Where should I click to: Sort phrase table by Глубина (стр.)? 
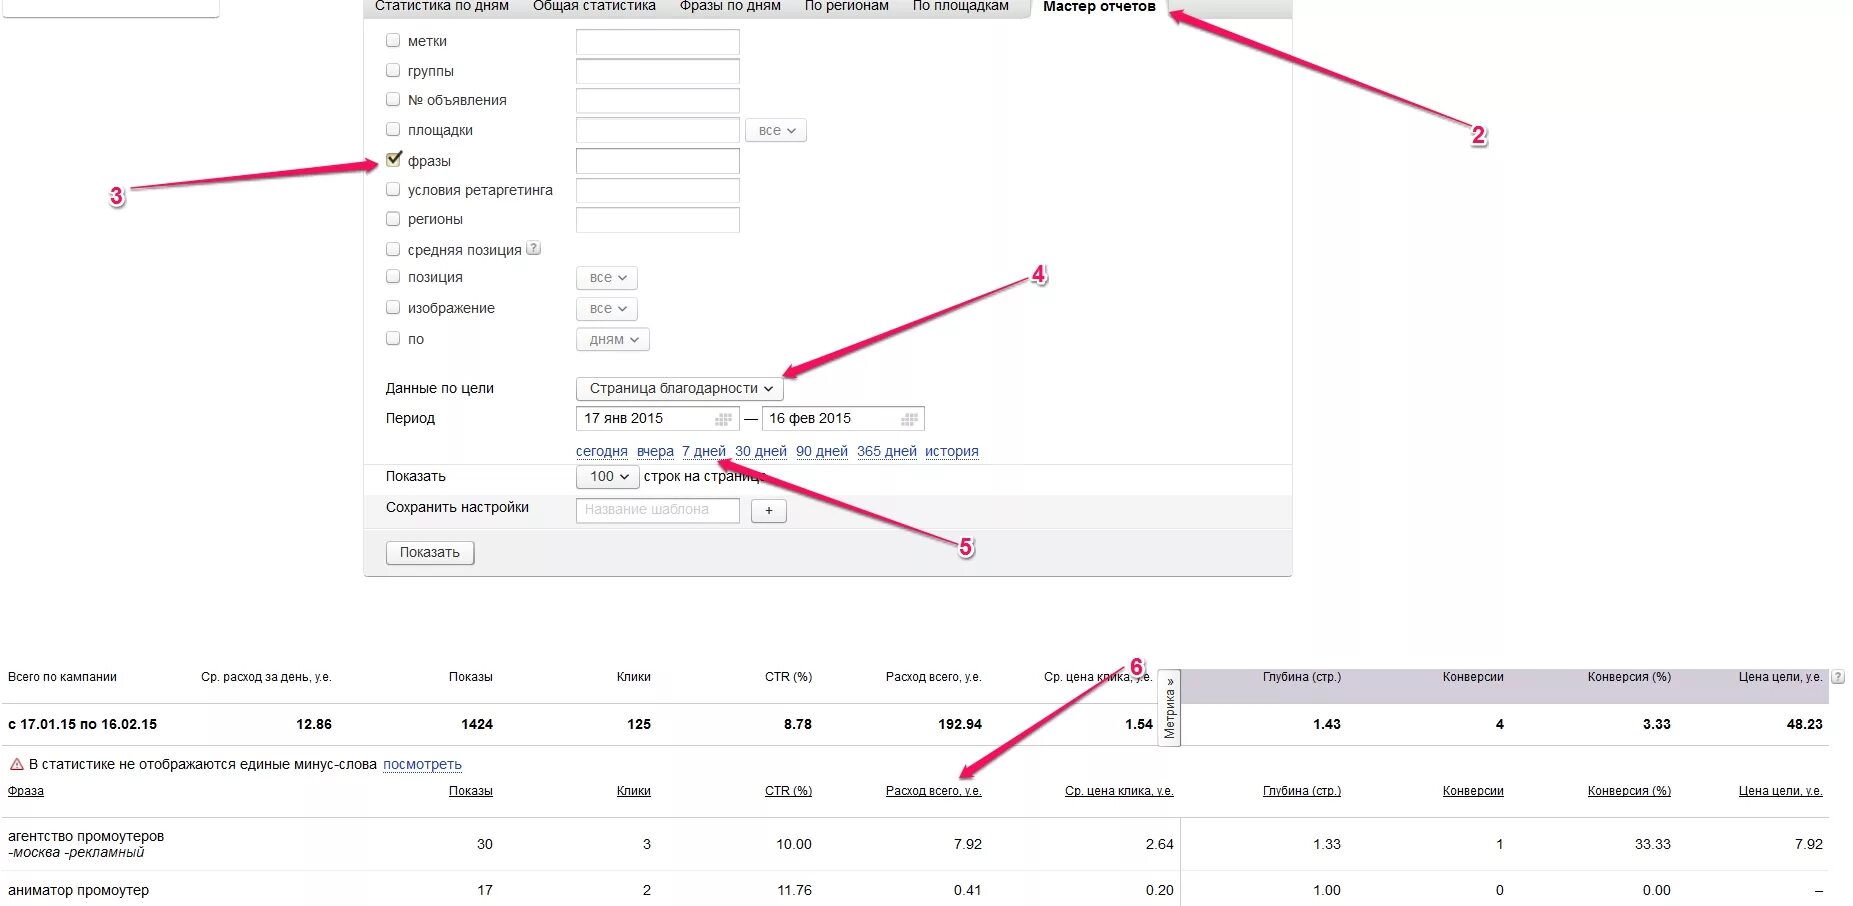click(1302, 791)
